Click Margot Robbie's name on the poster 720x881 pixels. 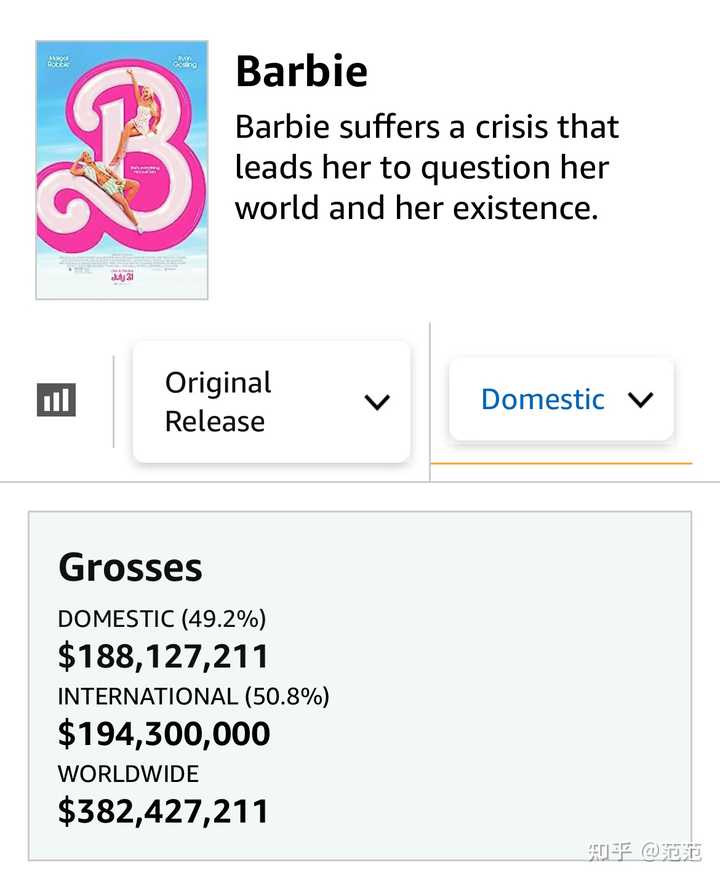[x=60, y=63]
